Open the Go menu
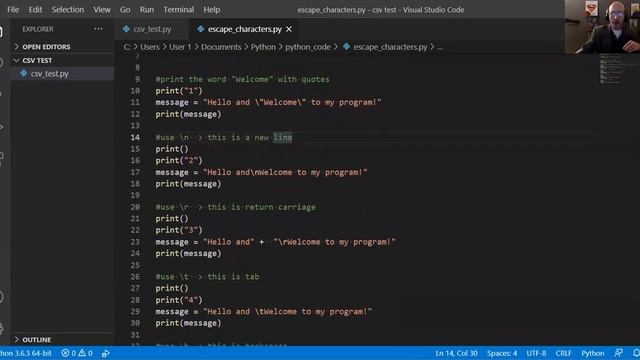The image size is (640, 360). [x=125, y=9]
